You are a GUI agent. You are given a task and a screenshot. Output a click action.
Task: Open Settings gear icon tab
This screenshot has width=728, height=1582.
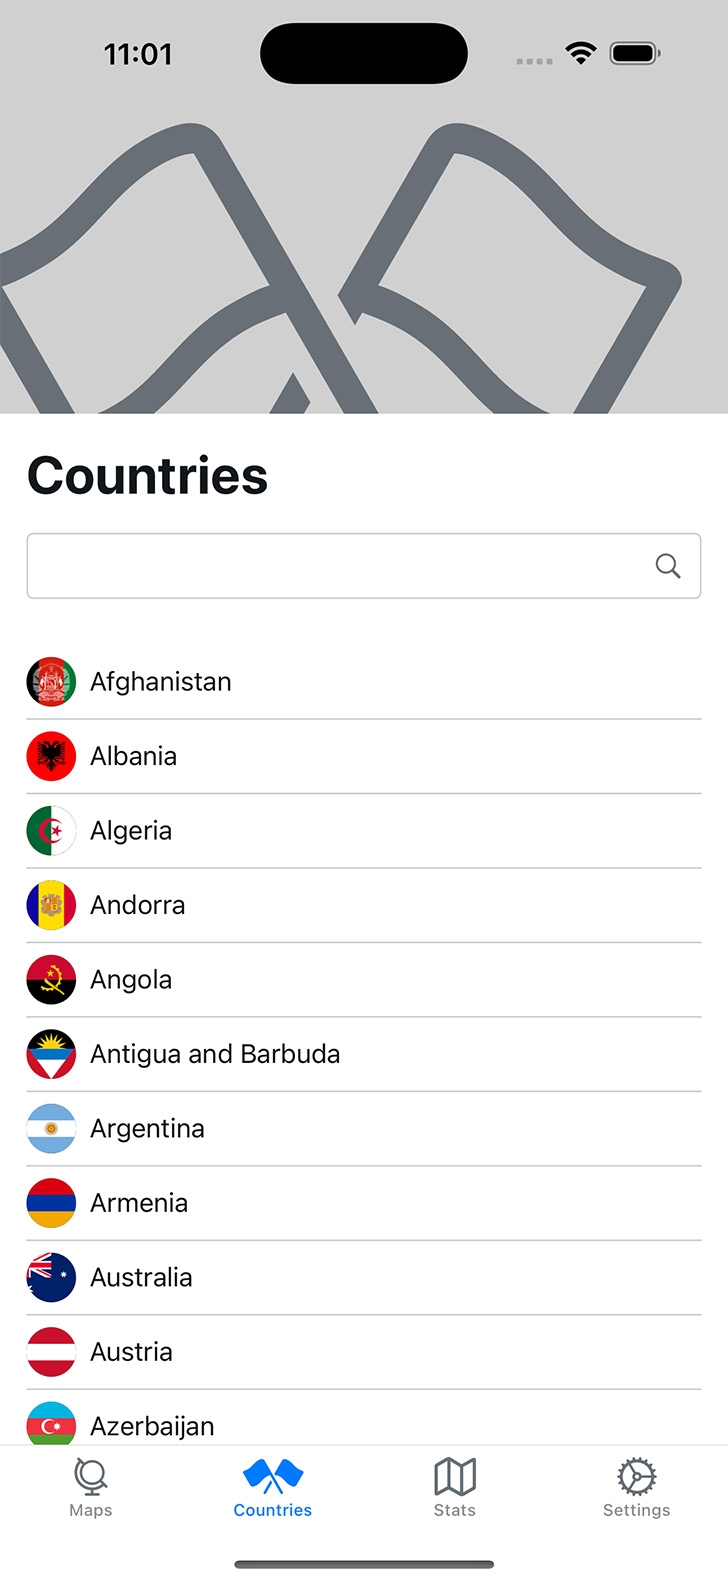pos(636,1476)
